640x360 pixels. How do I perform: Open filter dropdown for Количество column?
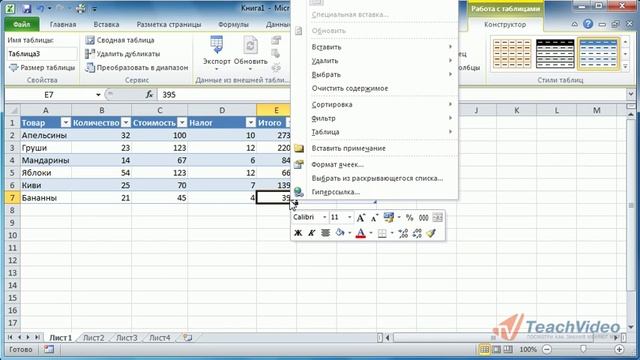[x=126, y=123]
